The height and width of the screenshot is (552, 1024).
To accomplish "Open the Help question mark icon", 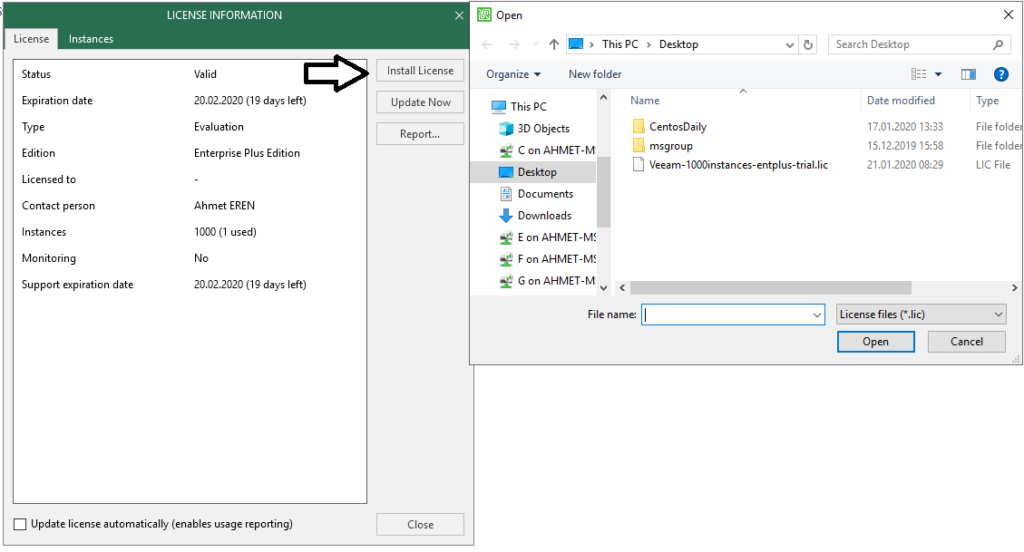I will click(1000, 74).
